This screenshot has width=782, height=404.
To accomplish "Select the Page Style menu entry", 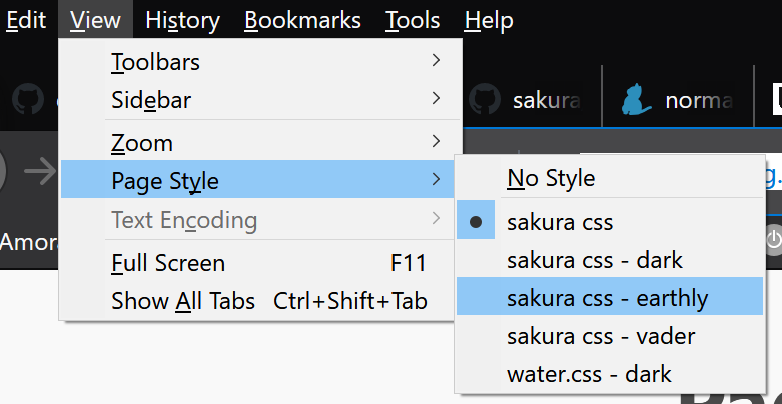I will (257, 180).
